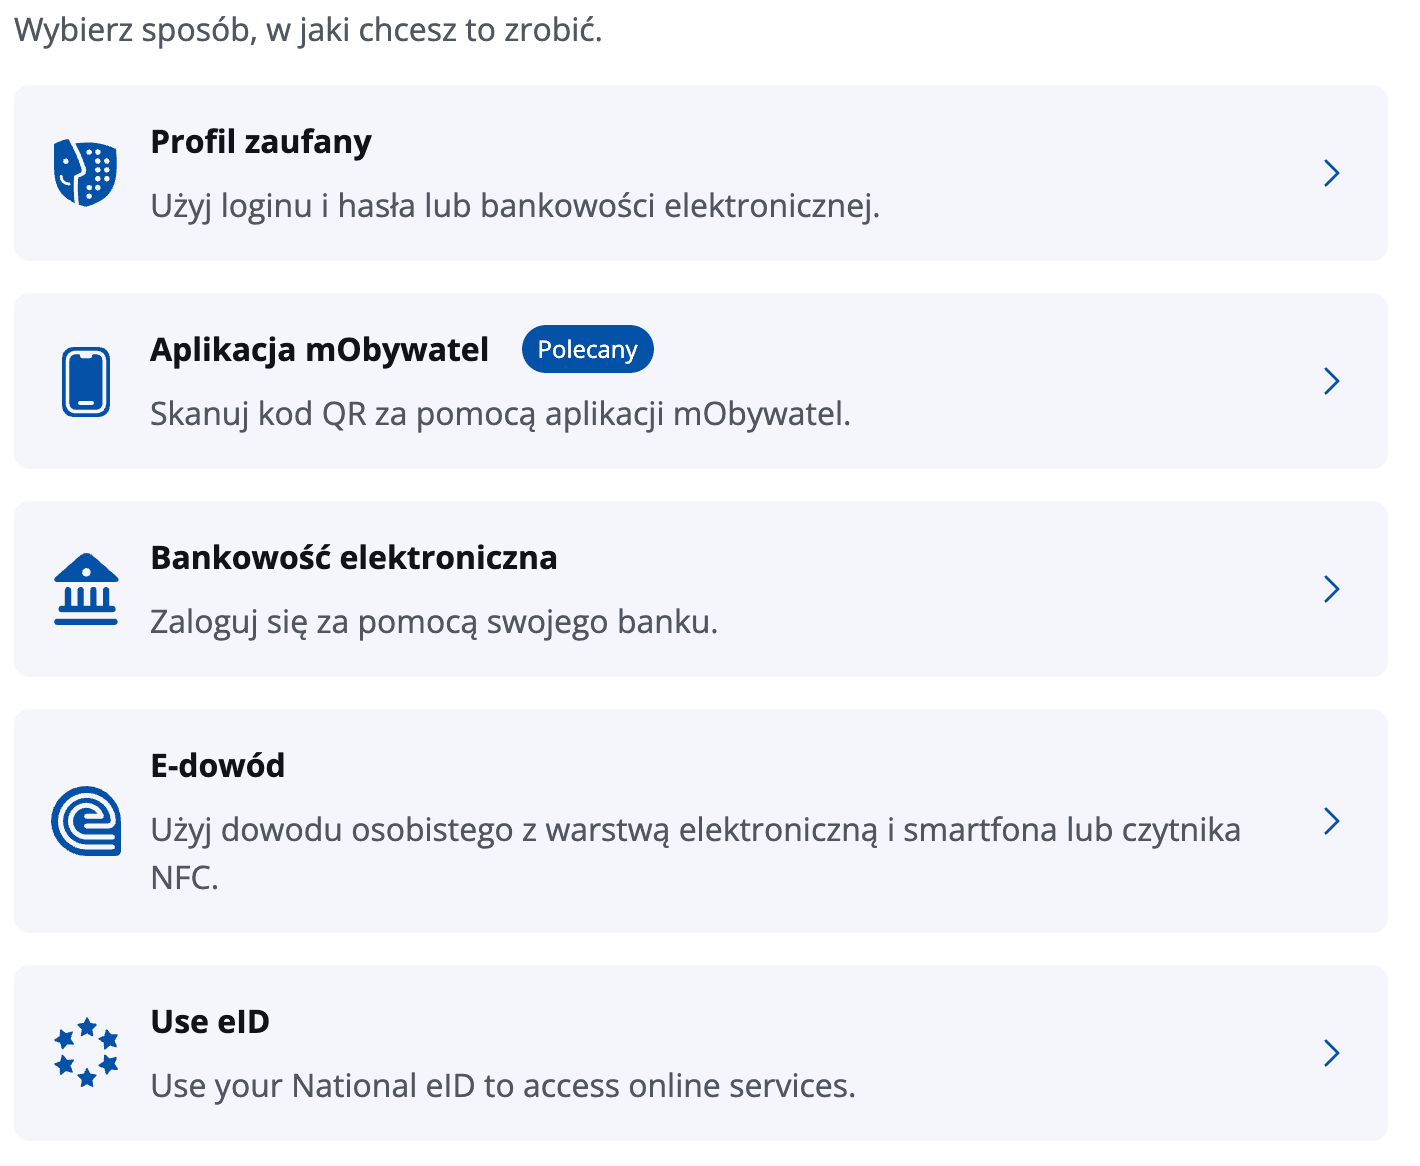Viewport: 1420px width, 1166px height.
Task: Click the E-dowód heading text
Action: point(216,765)
